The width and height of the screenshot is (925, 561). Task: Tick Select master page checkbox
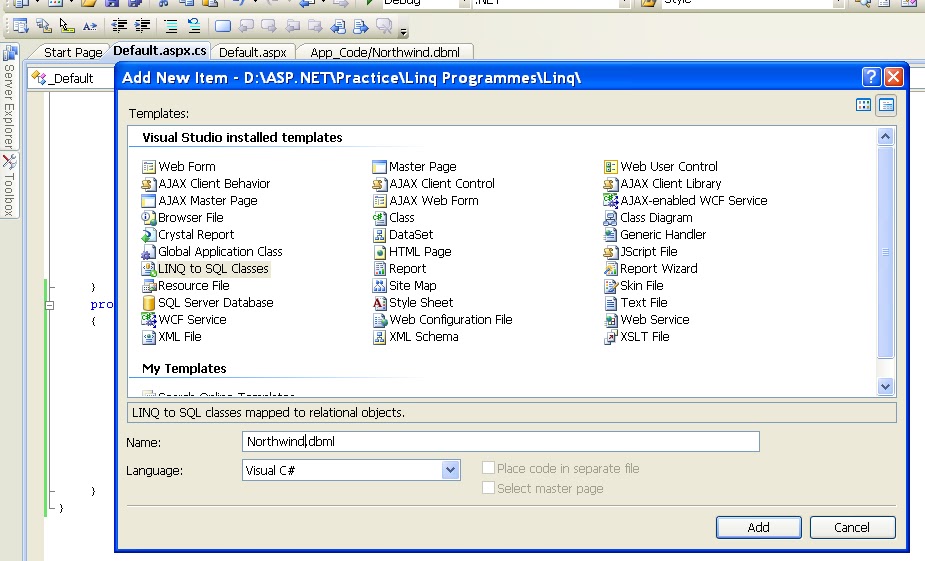point(488,488)
